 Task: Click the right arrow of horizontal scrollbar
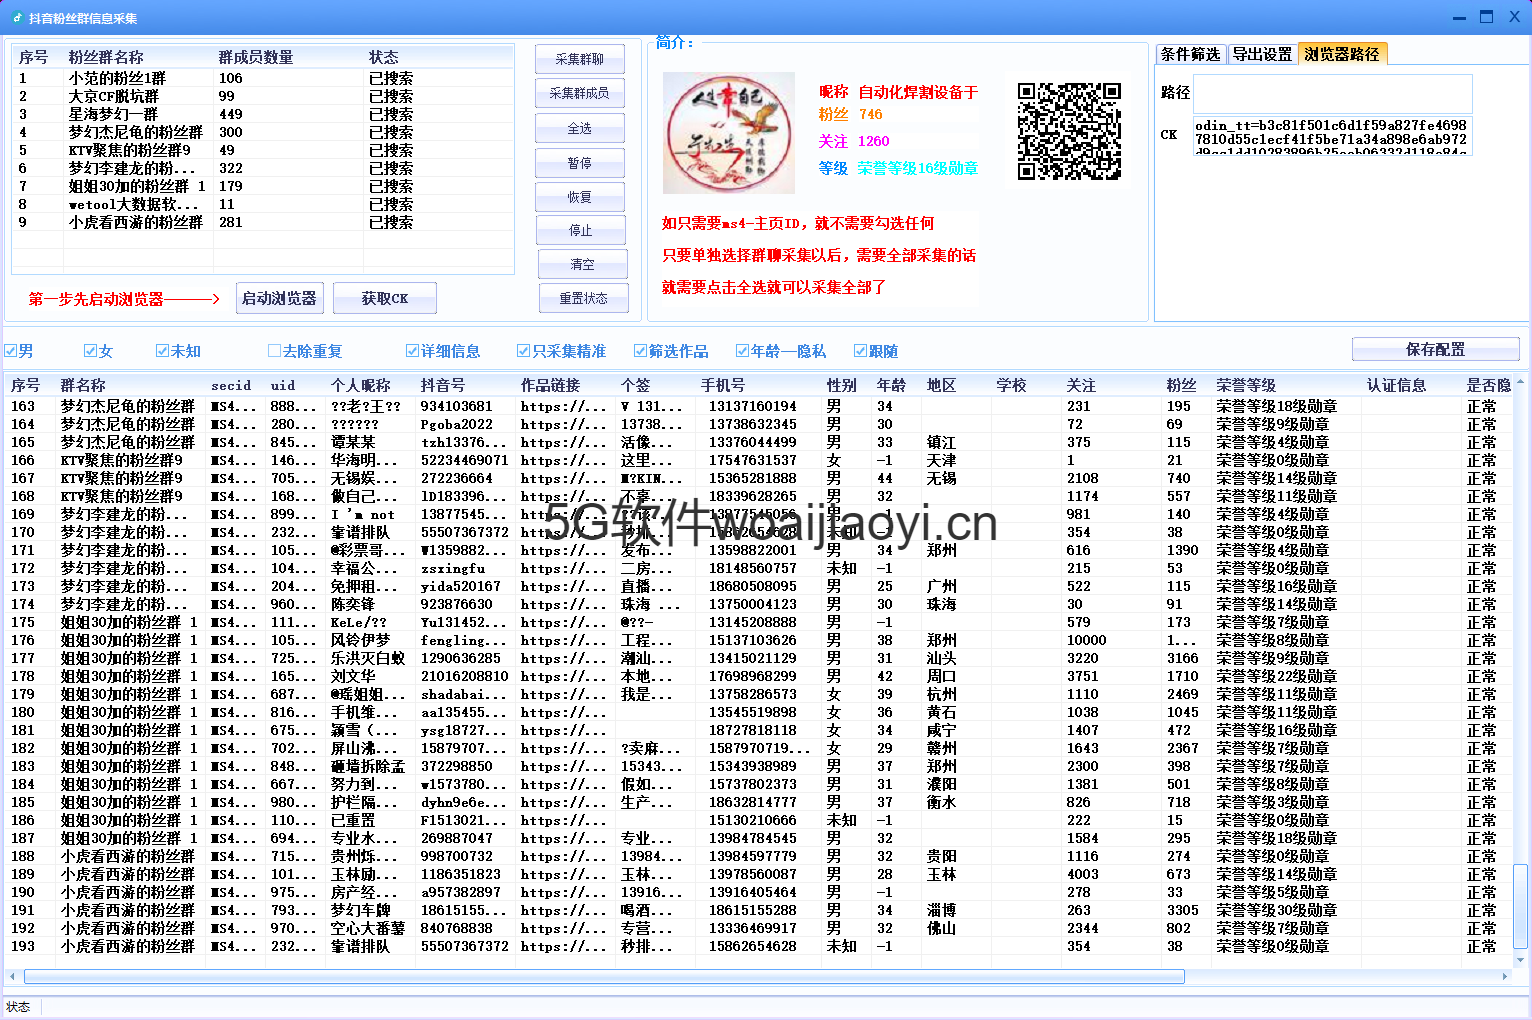click(x=1505, y=976)
